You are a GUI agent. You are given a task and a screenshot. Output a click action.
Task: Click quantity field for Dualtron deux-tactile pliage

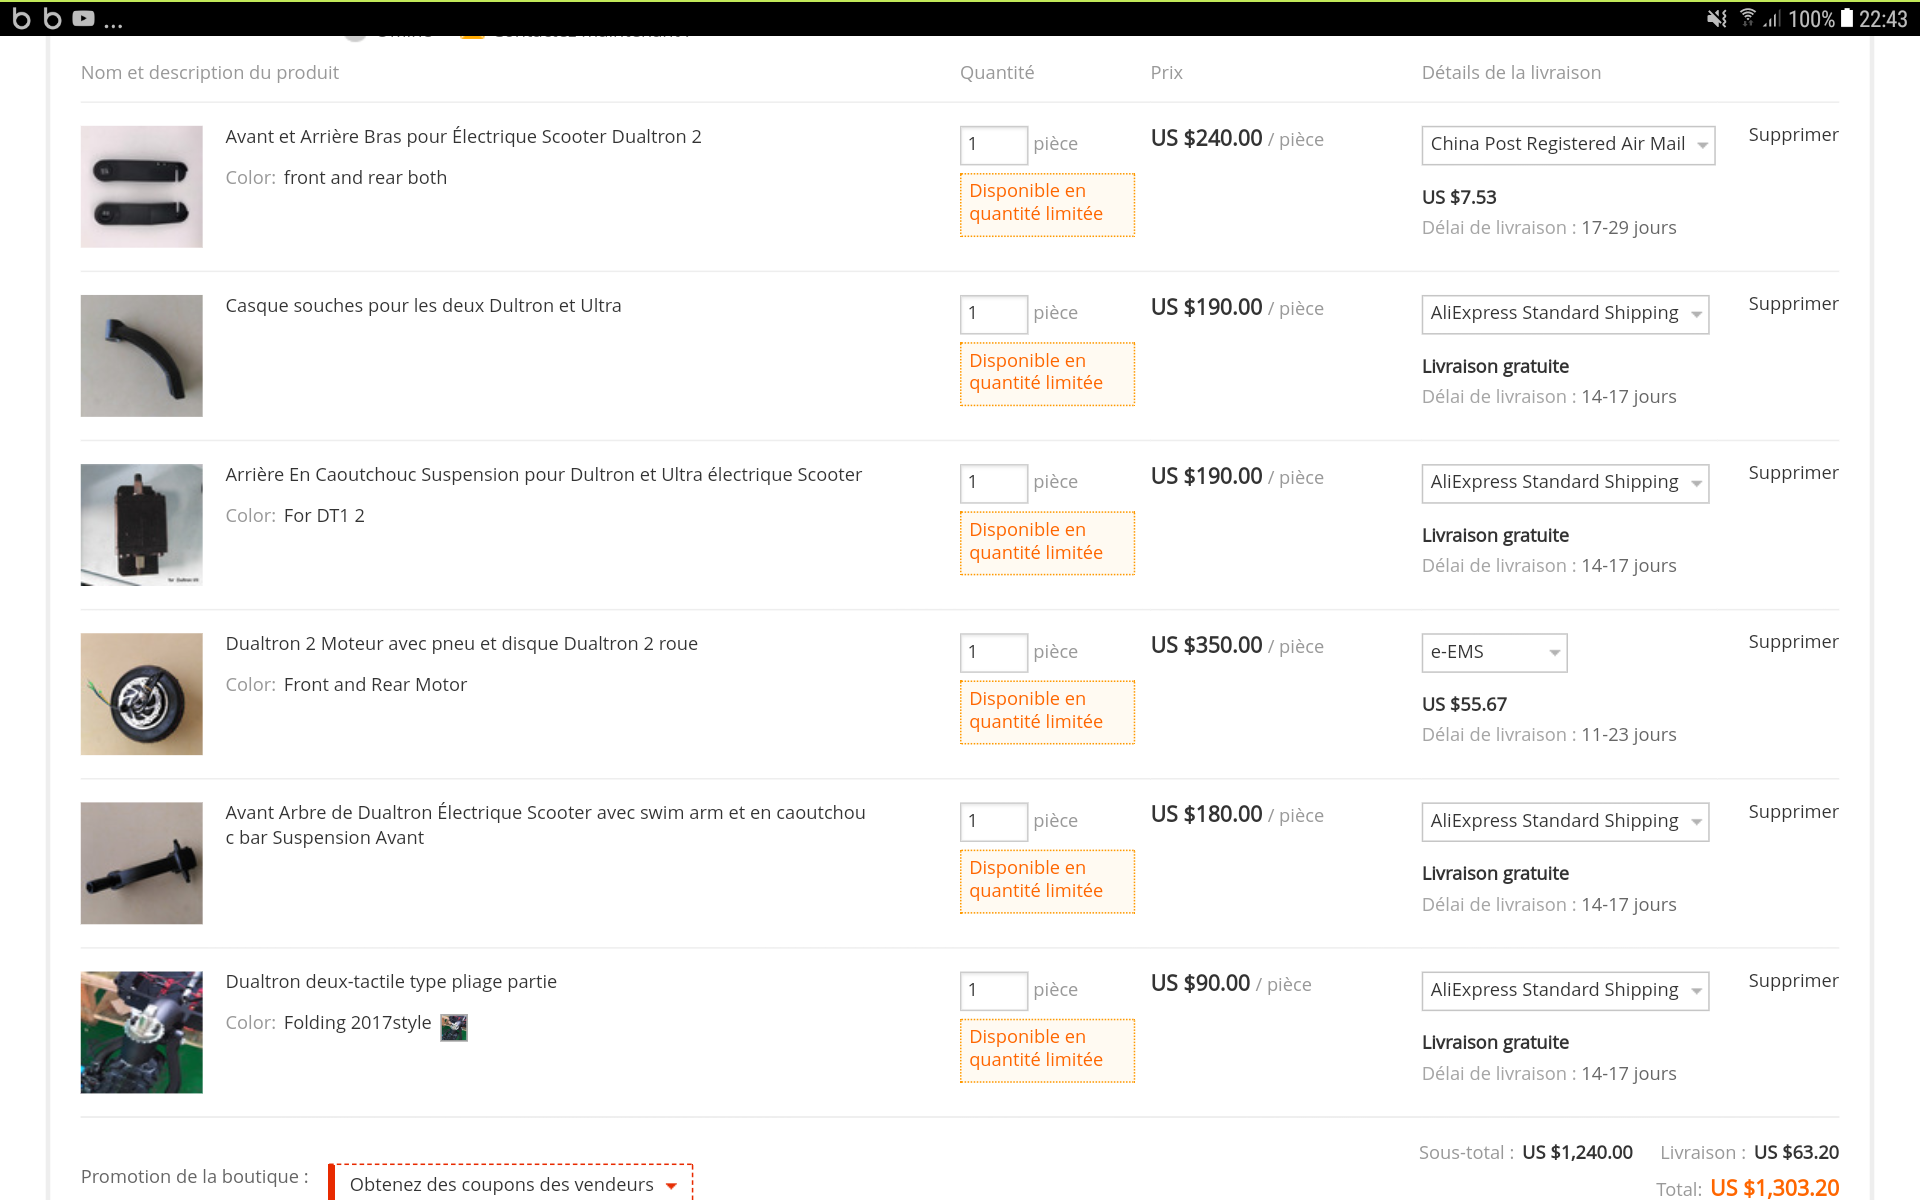(x=993, y=991)
